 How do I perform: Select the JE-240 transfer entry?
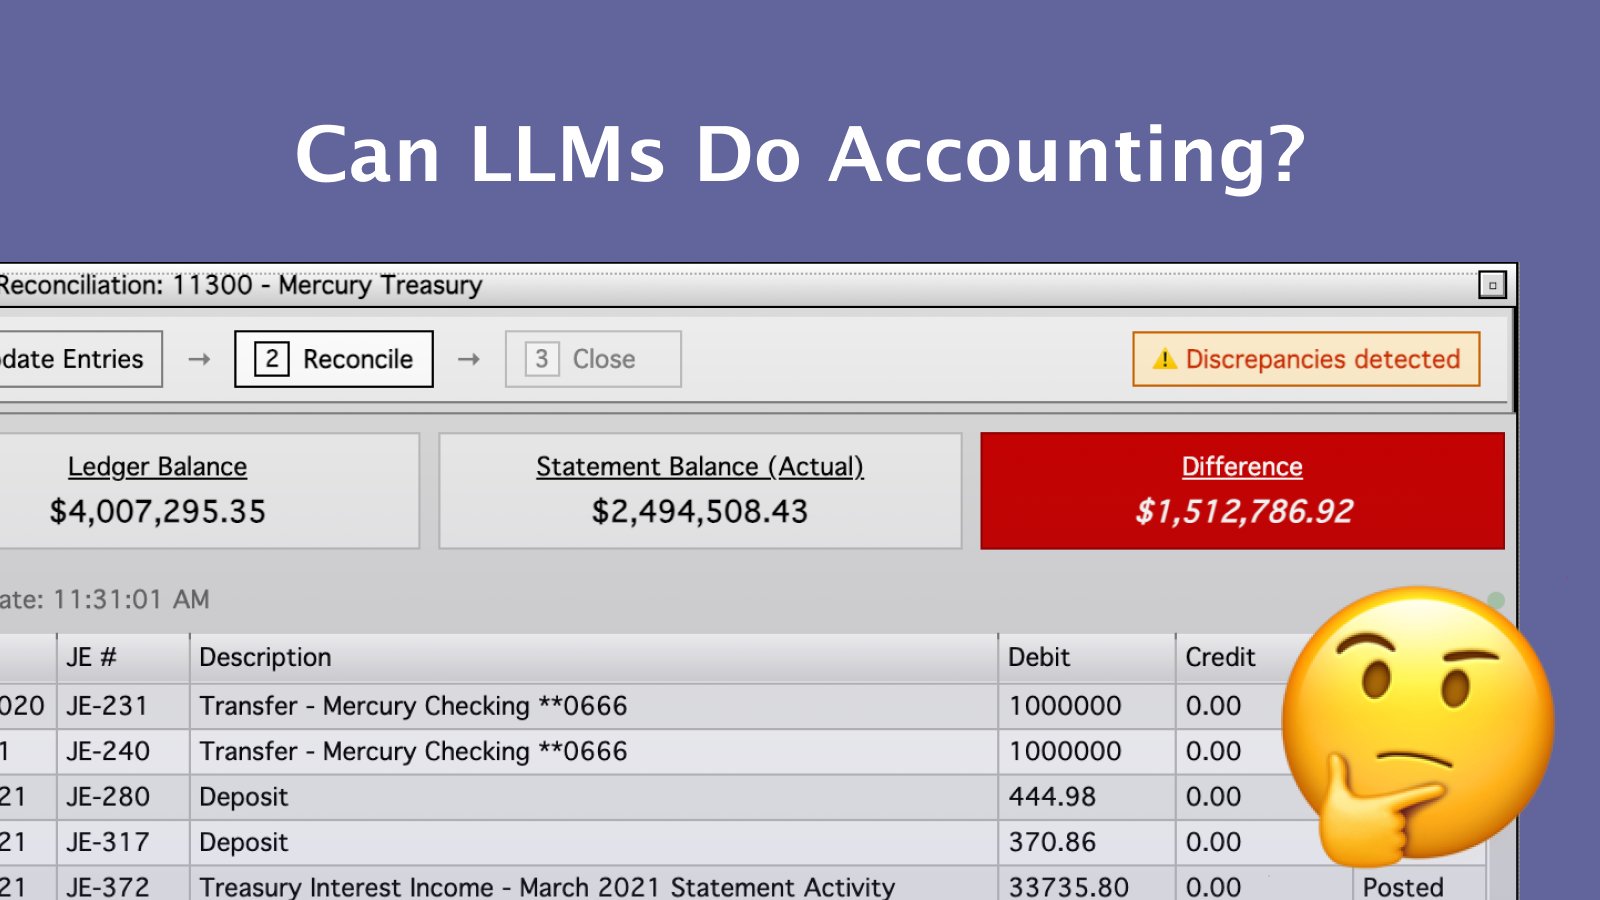[x=413, y=751]
